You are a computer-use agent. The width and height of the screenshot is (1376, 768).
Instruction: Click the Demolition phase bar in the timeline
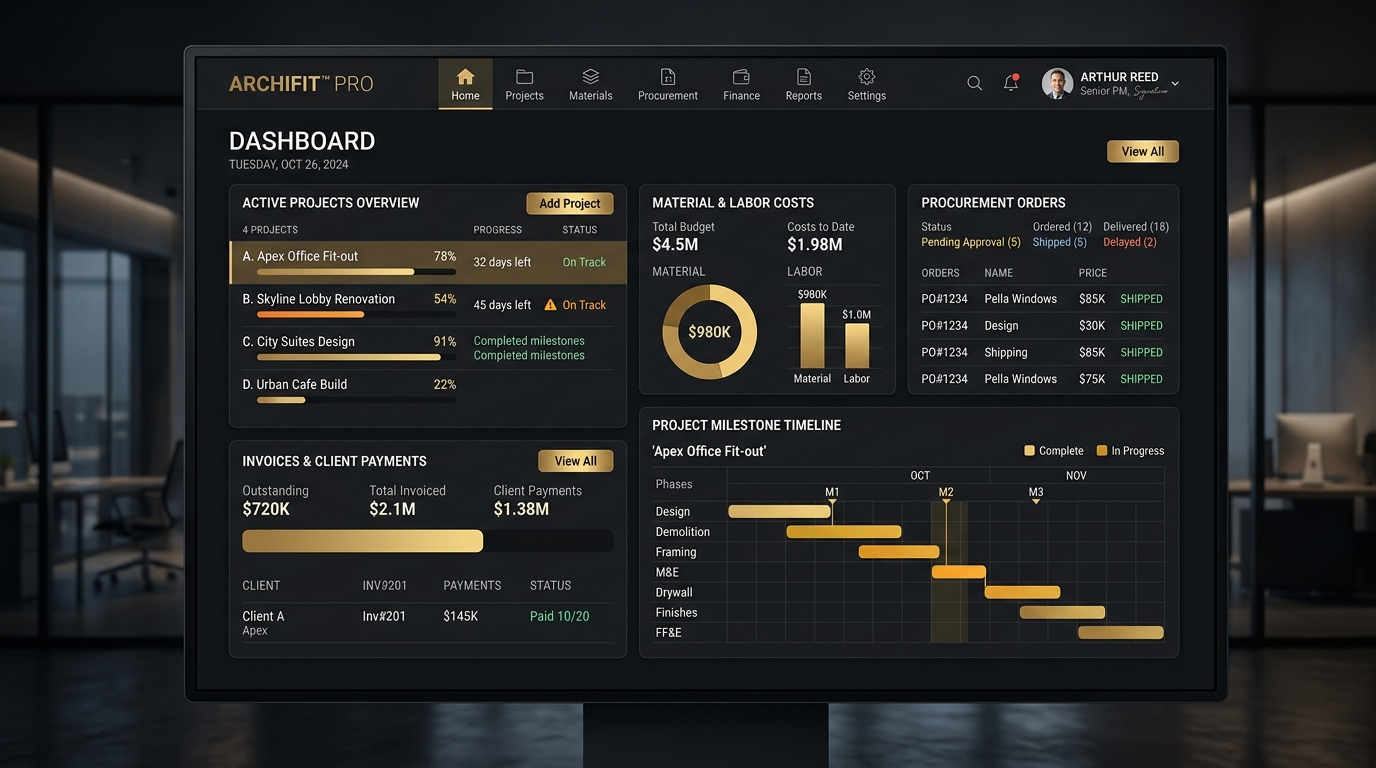(844, 532)
